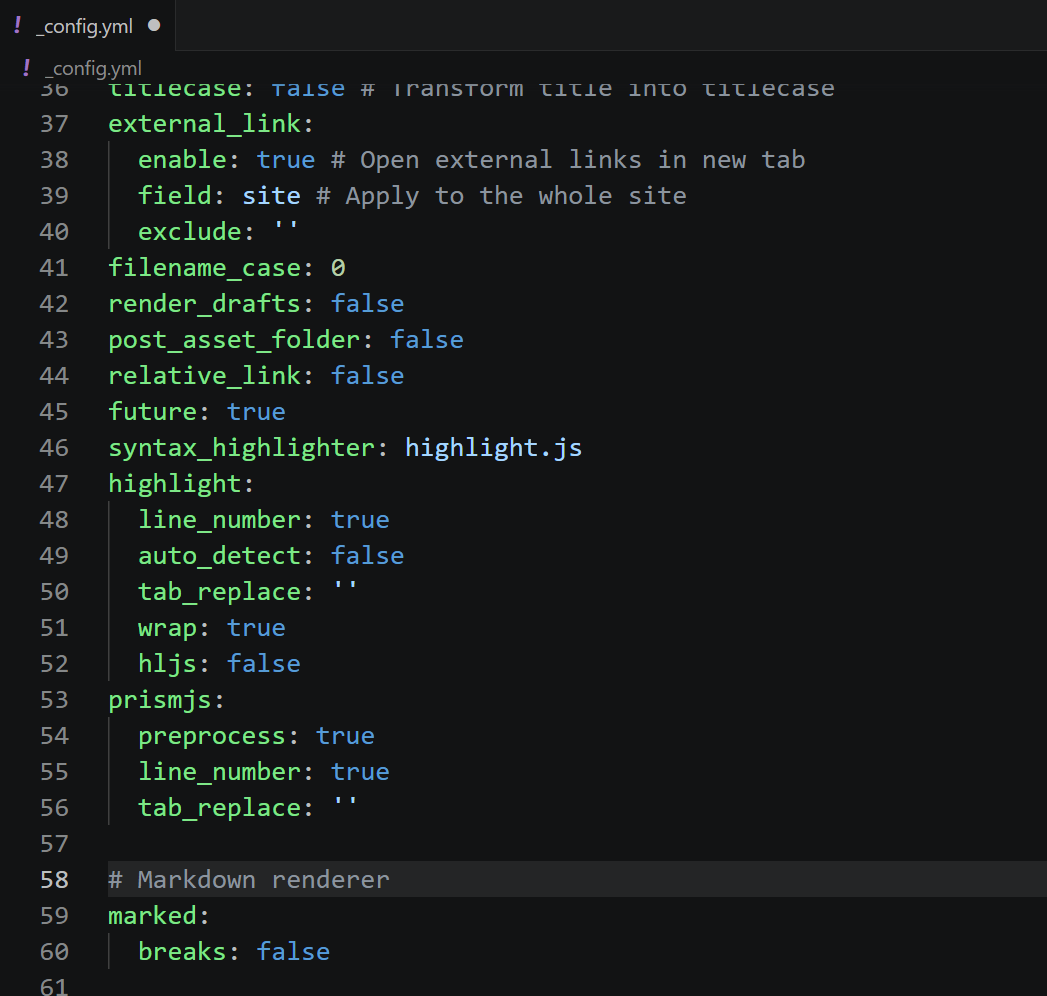This screenshot has width=1047, height=996.
Task: Click the external_link key name
Action: pos(204,124)
